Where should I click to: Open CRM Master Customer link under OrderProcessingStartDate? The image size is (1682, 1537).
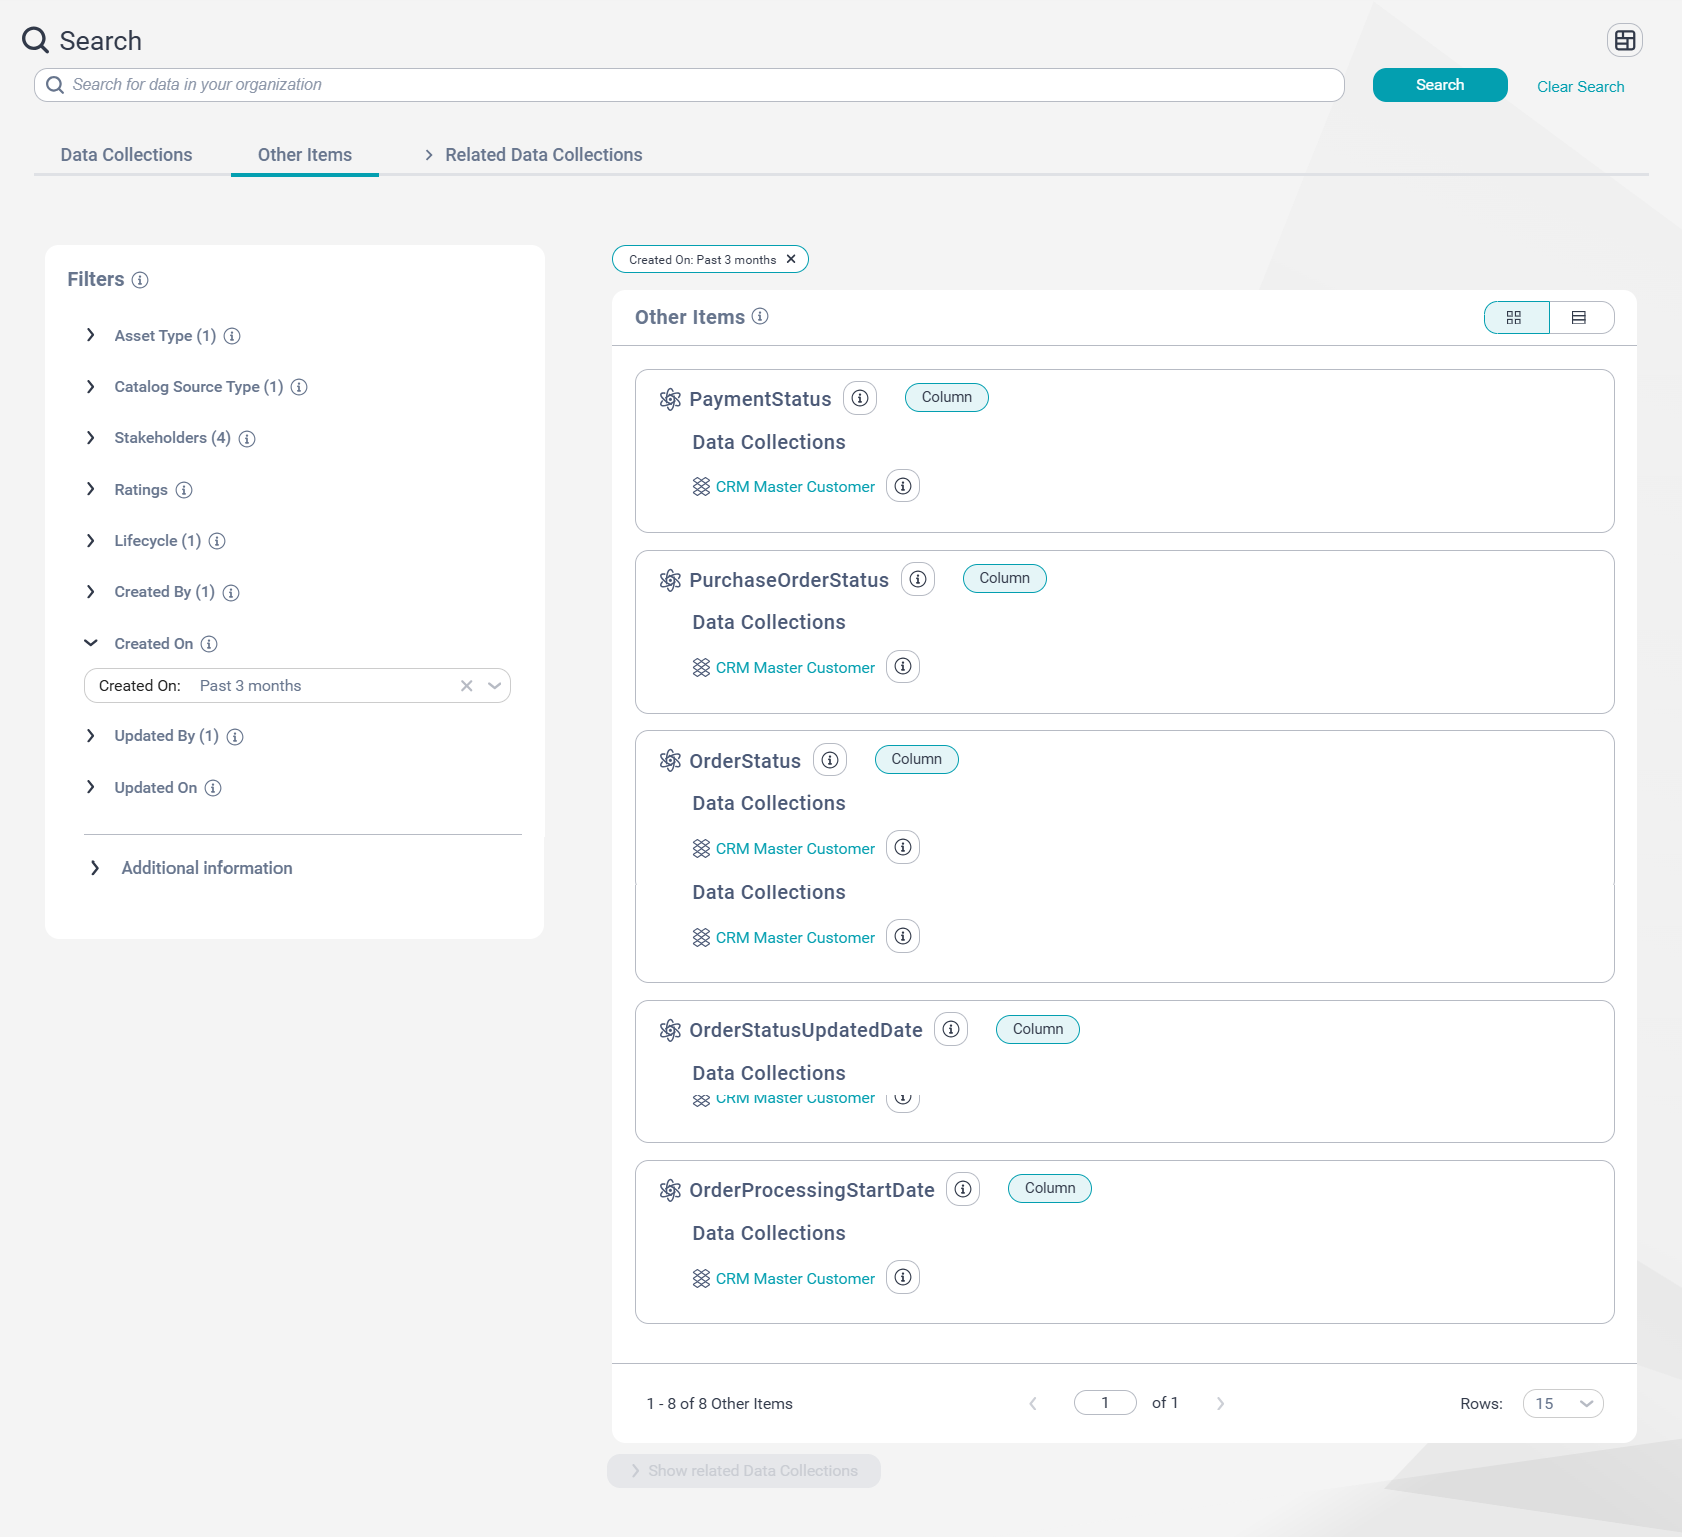(795, 1279)
